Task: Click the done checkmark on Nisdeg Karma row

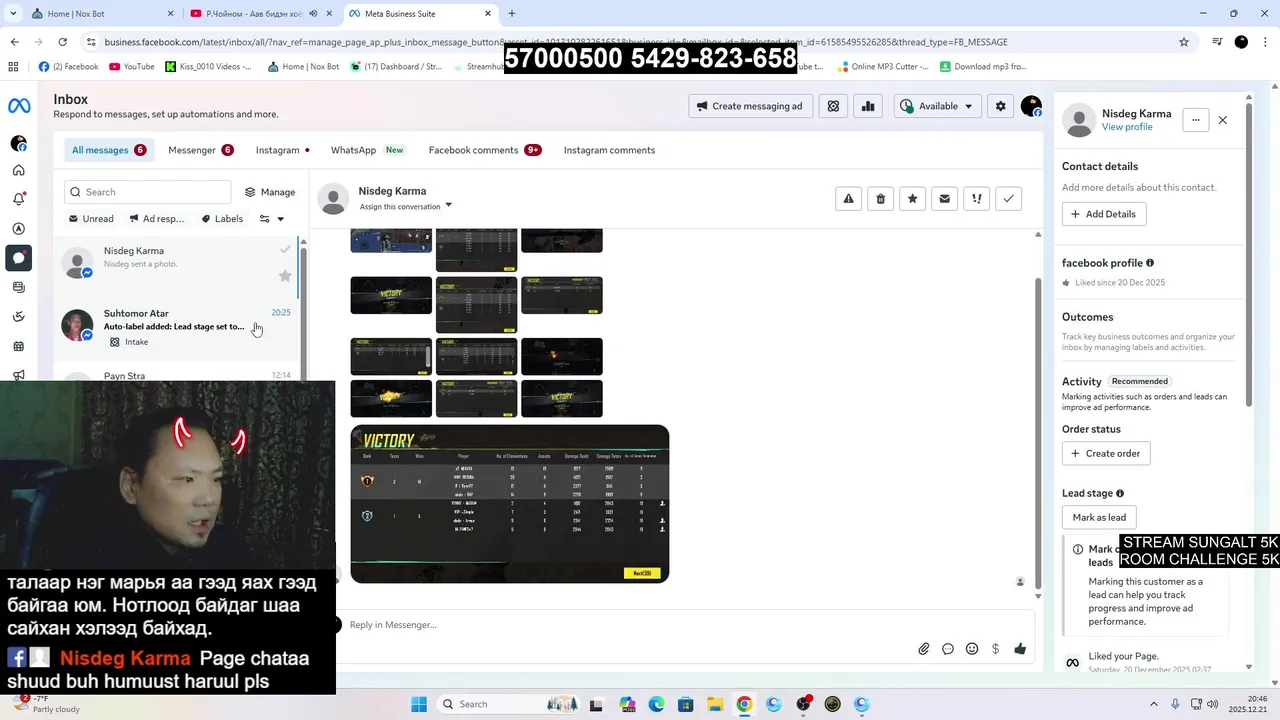Action: click(x=285, y=250)
